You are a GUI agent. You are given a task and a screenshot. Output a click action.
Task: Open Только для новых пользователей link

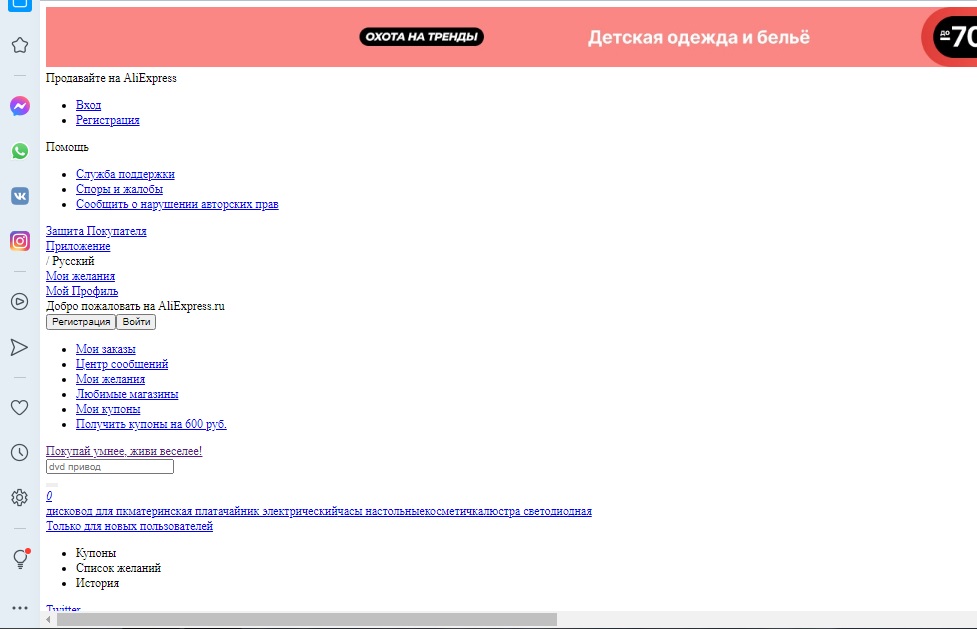pyautogui.click(x=130, y=526)
